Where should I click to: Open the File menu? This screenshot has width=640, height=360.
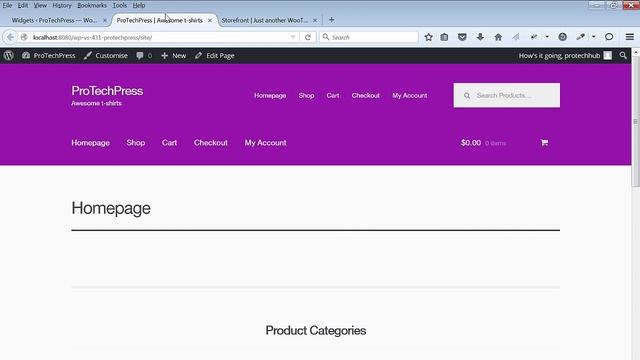click(x=7, y=5)
